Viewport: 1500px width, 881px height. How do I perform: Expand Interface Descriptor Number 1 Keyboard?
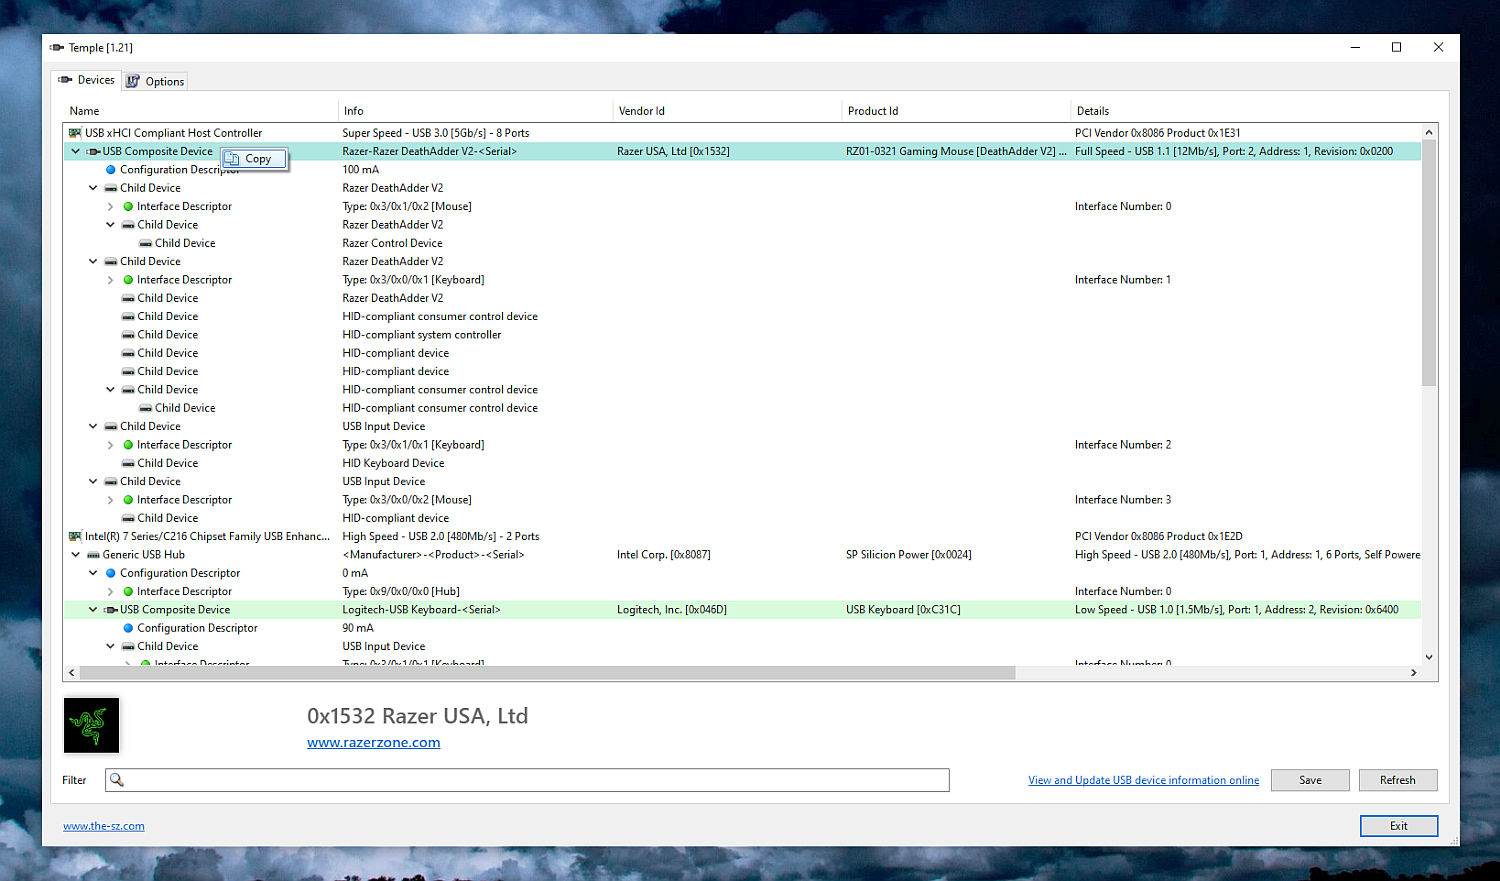click(x=110, y=280)
